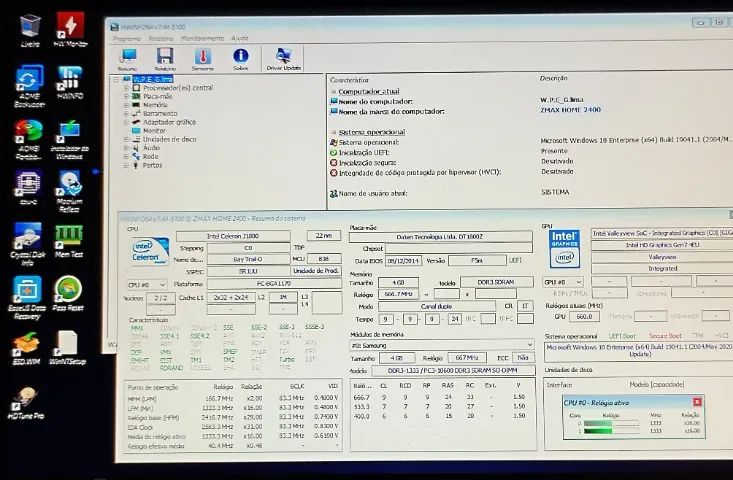Open the Relatório menu
Screen dimensions: 733x480
[161, 38]
